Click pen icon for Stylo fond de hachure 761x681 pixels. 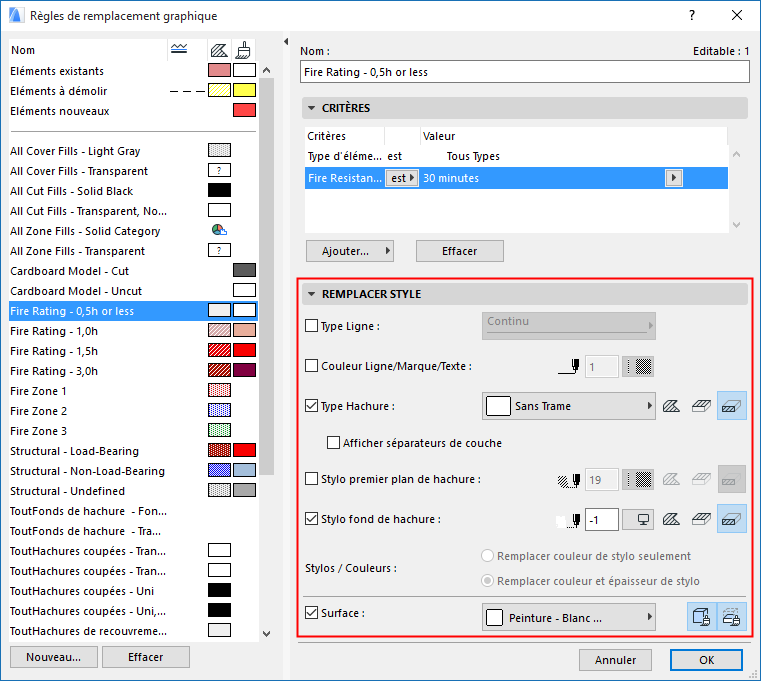click(x=569, y=520)
